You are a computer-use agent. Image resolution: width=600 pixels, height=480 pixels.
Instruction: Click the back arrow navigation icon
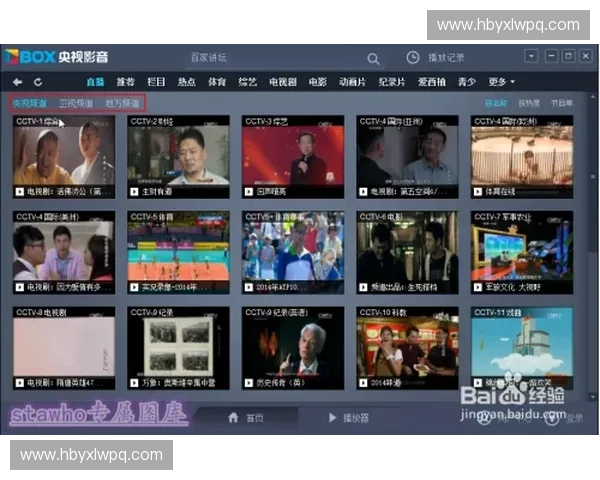pyautogui.click(x=18, y=81)
